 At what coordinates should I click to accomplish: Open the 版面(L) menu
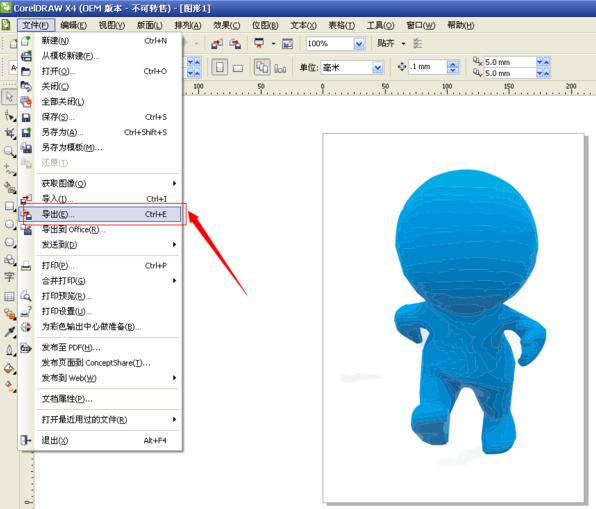point(149,25)
